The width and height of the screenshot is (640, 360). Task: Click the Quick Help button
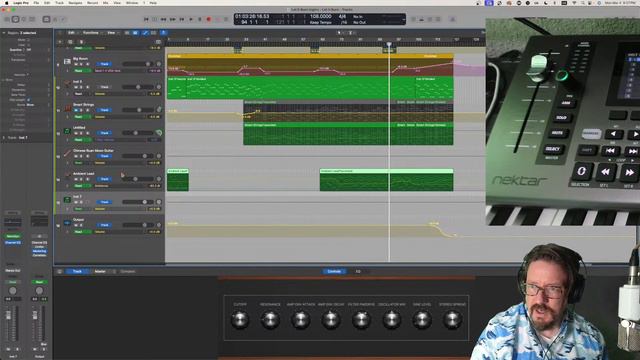[x=24, y=19]
